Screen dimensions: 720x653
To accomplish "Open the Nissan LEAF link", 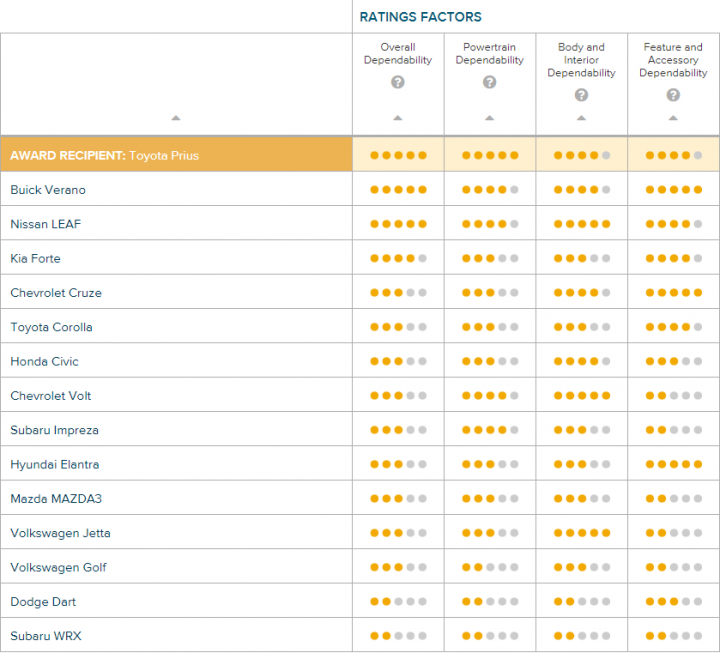I will point(45,224).
